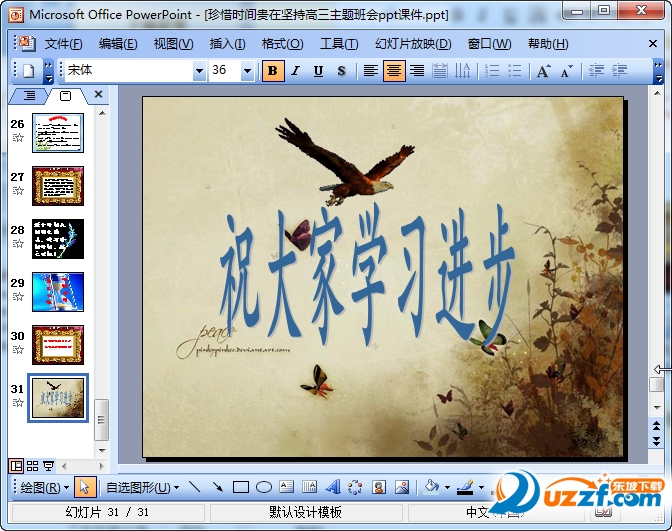Image resolution: width=672 pixels, height=531 pixels.
Task: Toggle Underline formatting
Action: [x=318, y=71]
